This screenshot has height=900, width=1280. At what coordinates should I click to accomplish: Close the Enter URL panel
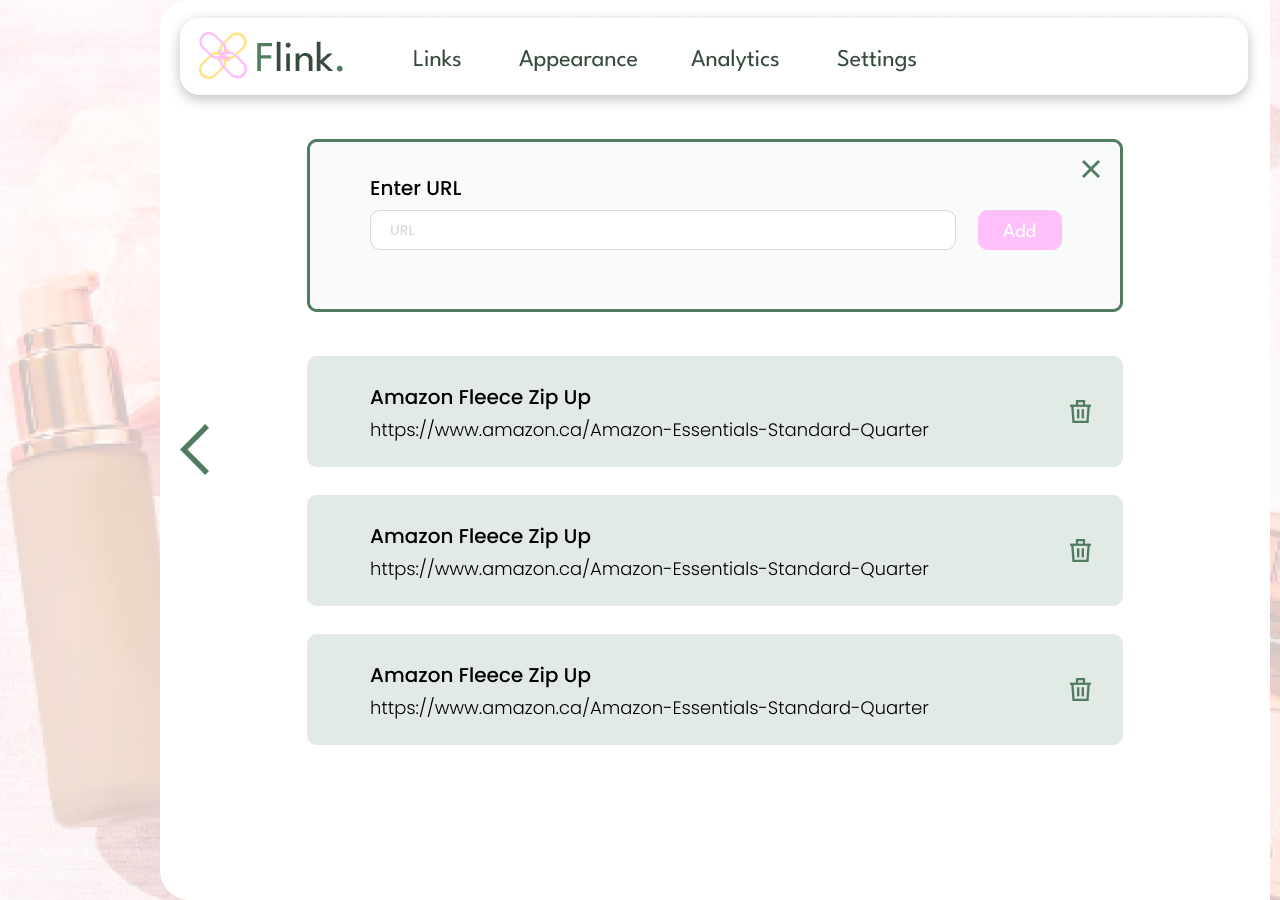pyautogui.click(x=1091, y=169)
